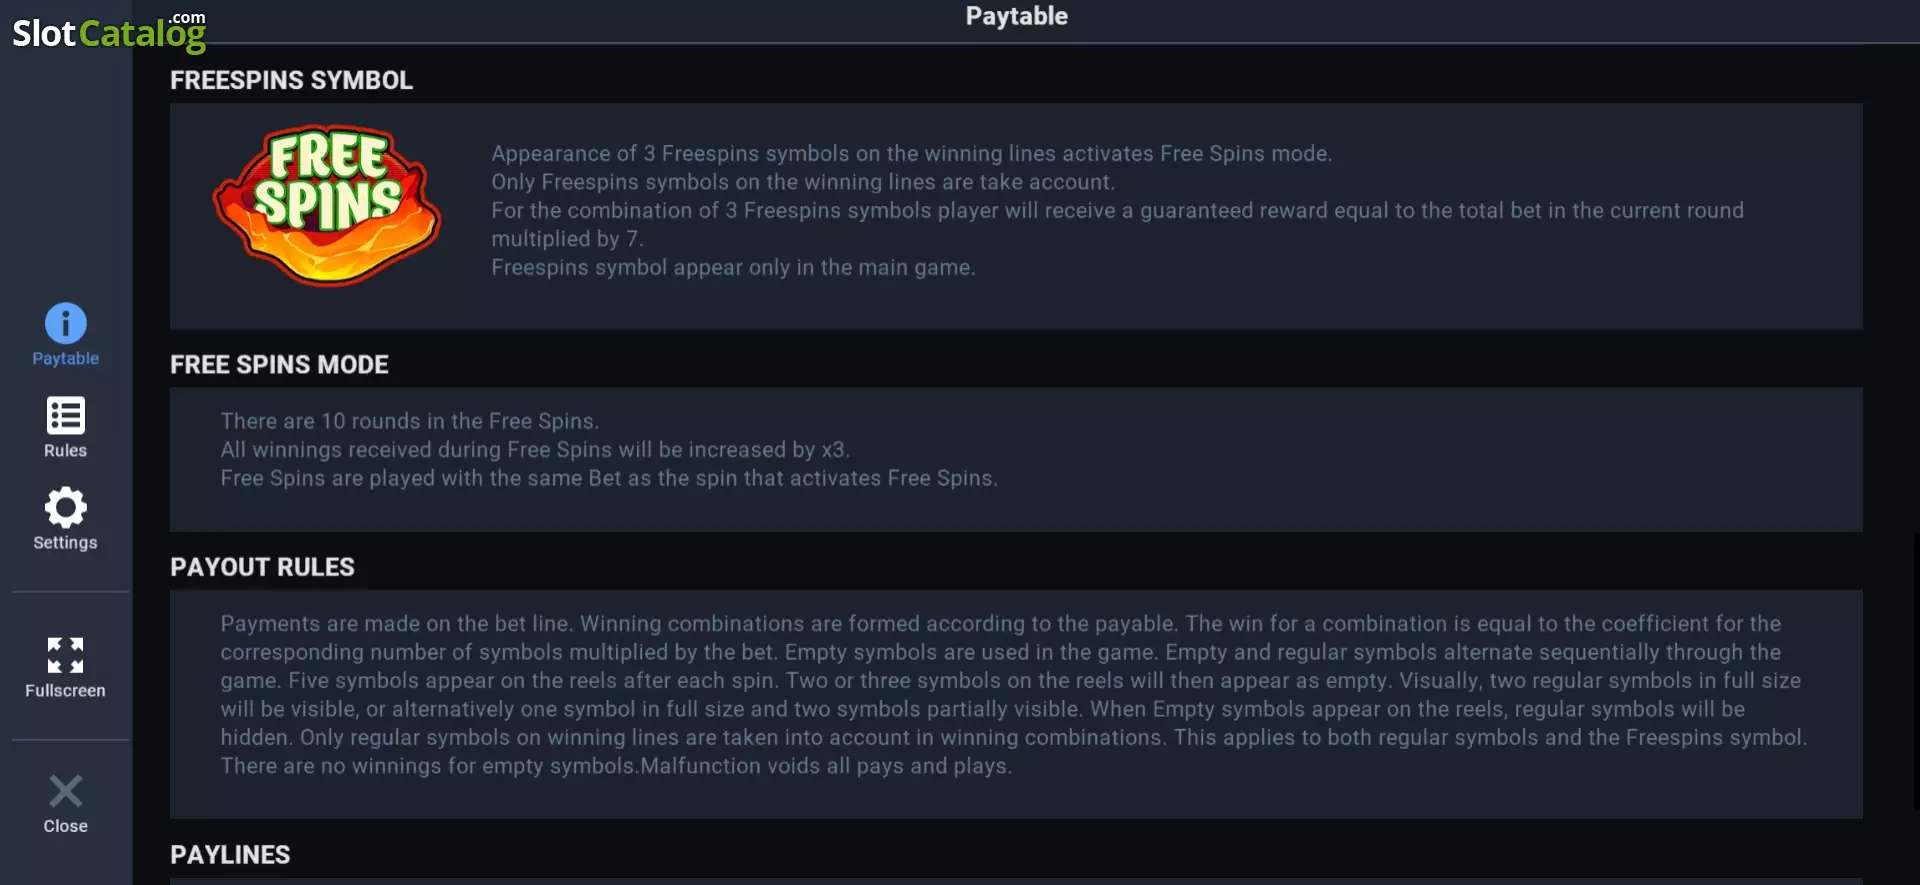Open the Paytable info icon
The height and width of the screenshot is (885, 1920).
pyautogui.click(x=66, y=323)
